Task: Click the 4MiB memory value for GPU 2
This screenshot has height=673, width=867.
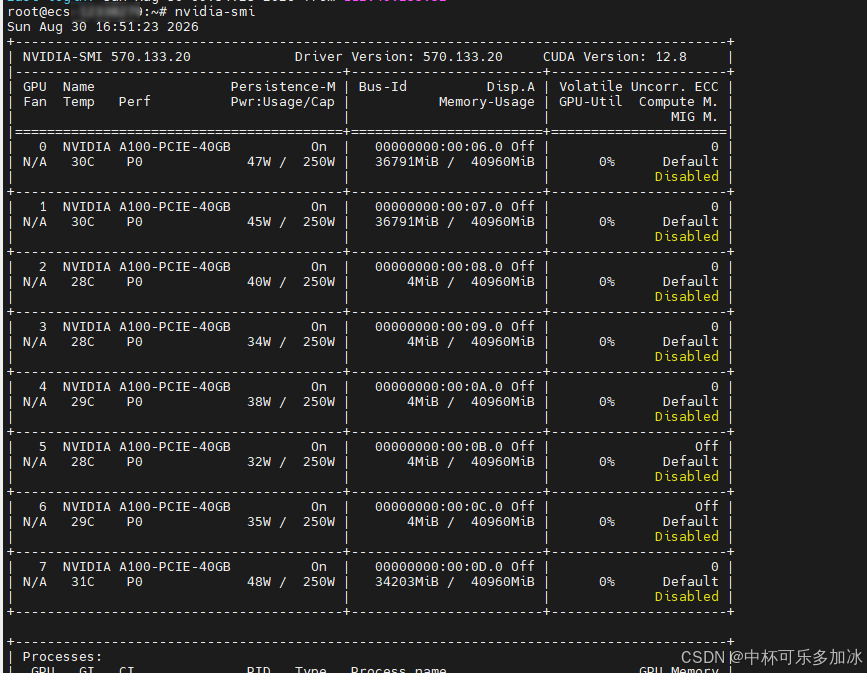Action: [x=423, y=281]
